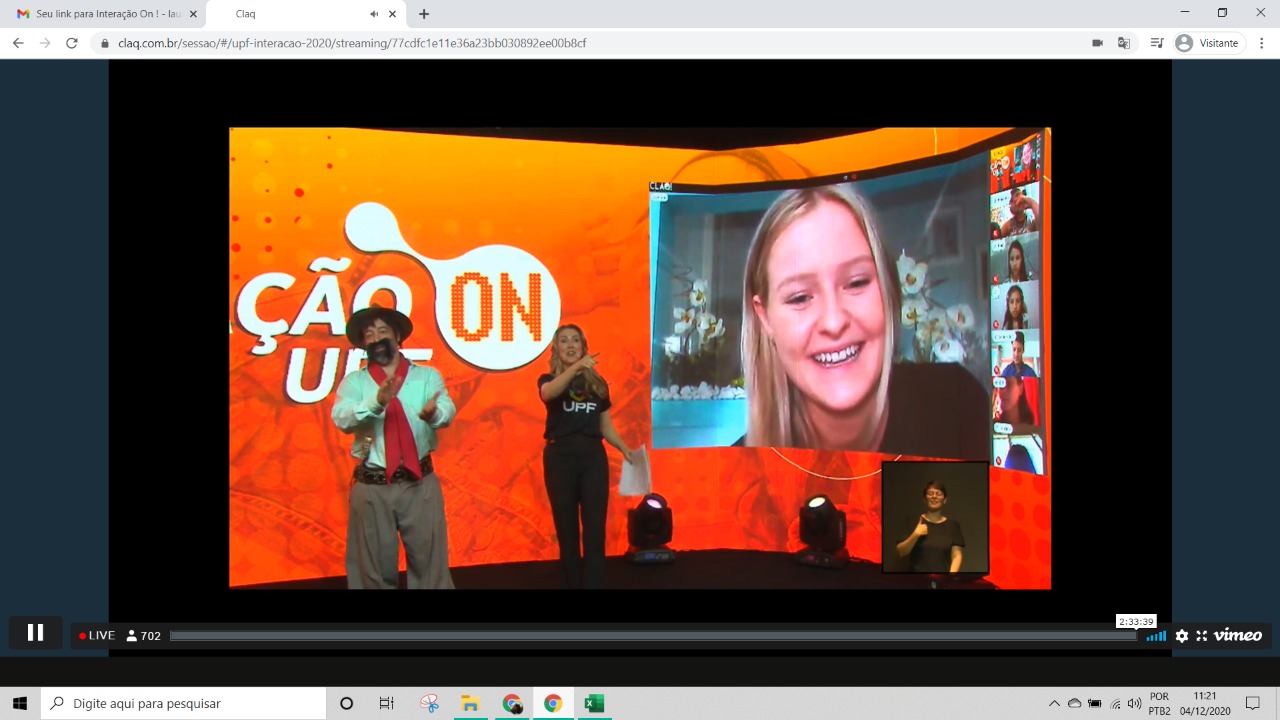The width and height of the screenshot is (1280, 720).
Task: Open the Snipping Tool taskbar icon
Action: (x=429, y=703)
